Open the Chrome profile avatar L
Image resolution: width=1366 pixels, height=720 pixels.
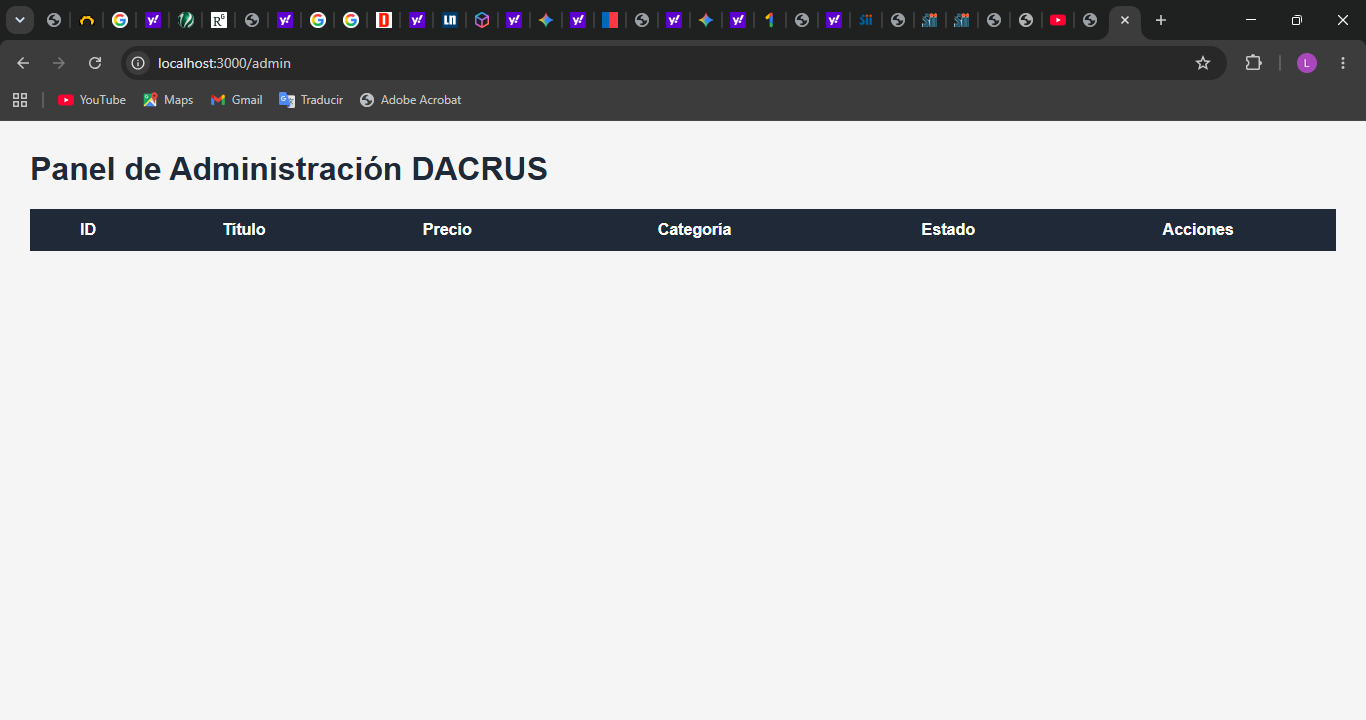[1307, 63]
